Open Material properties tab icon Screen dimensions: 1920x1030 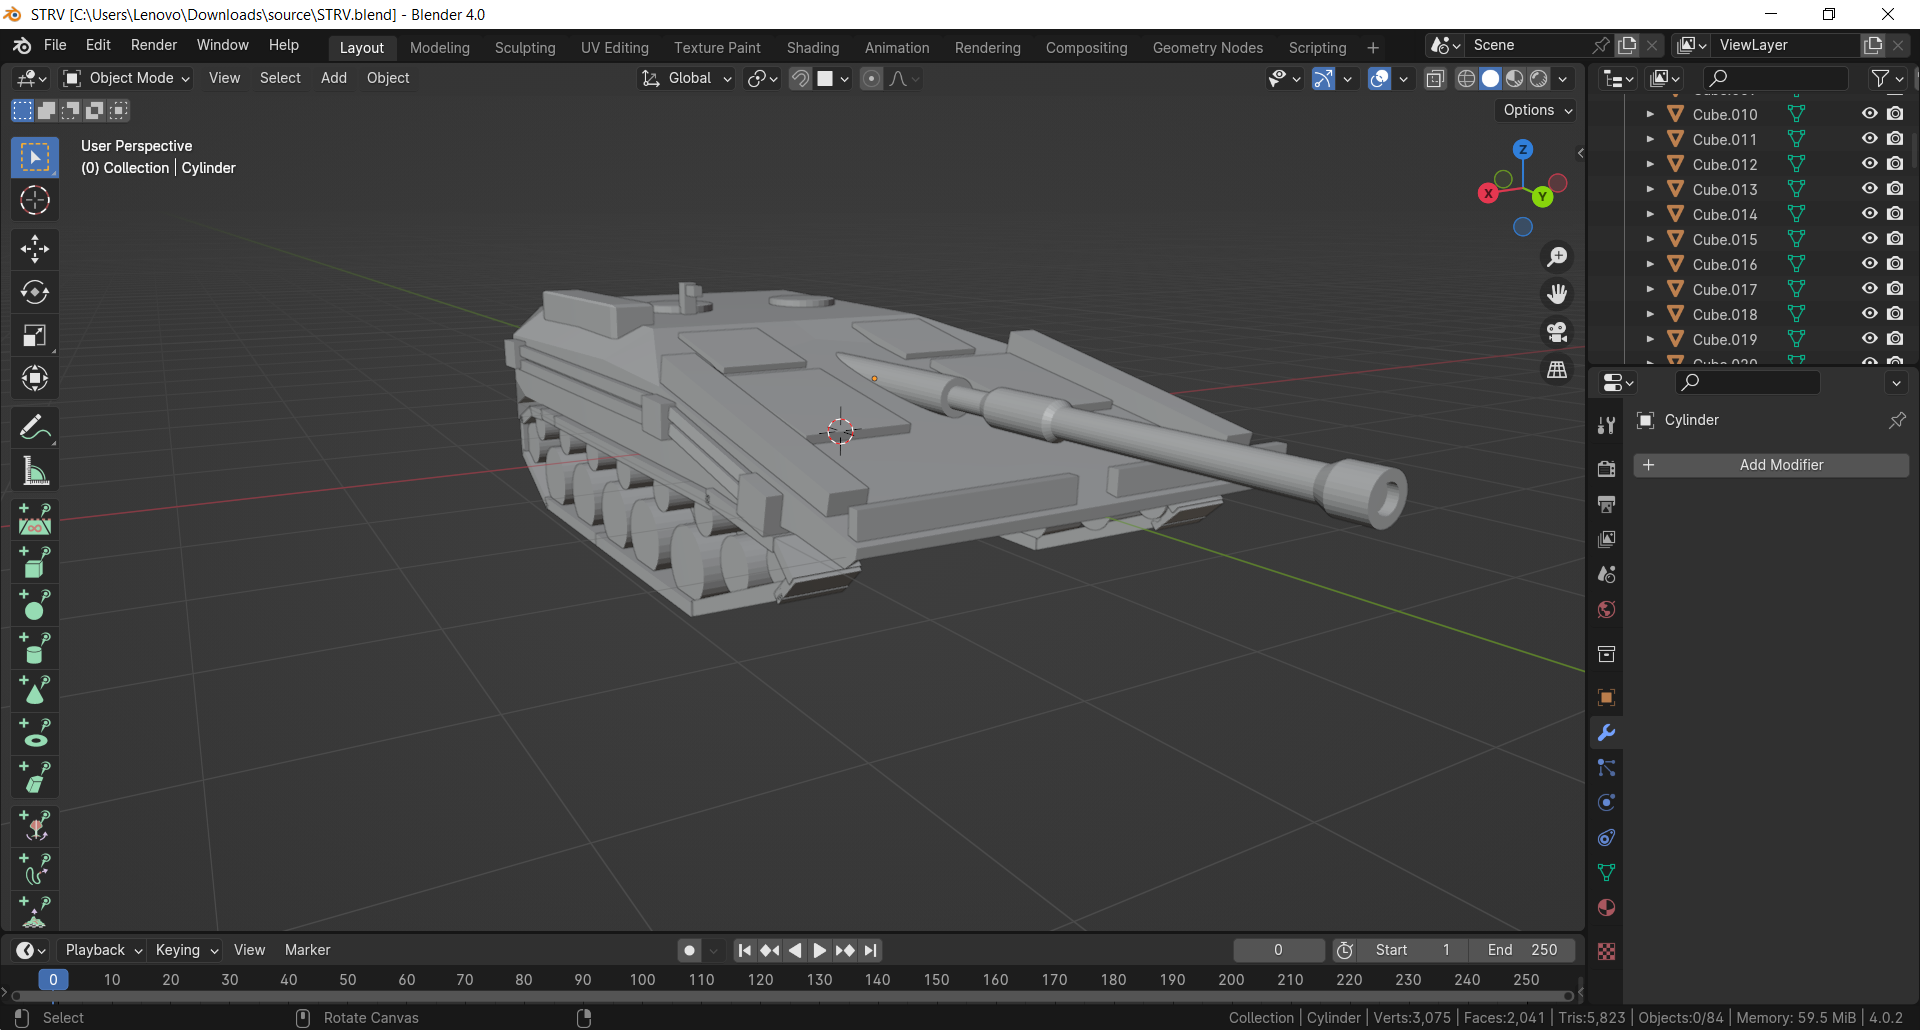coord(1606,908)
